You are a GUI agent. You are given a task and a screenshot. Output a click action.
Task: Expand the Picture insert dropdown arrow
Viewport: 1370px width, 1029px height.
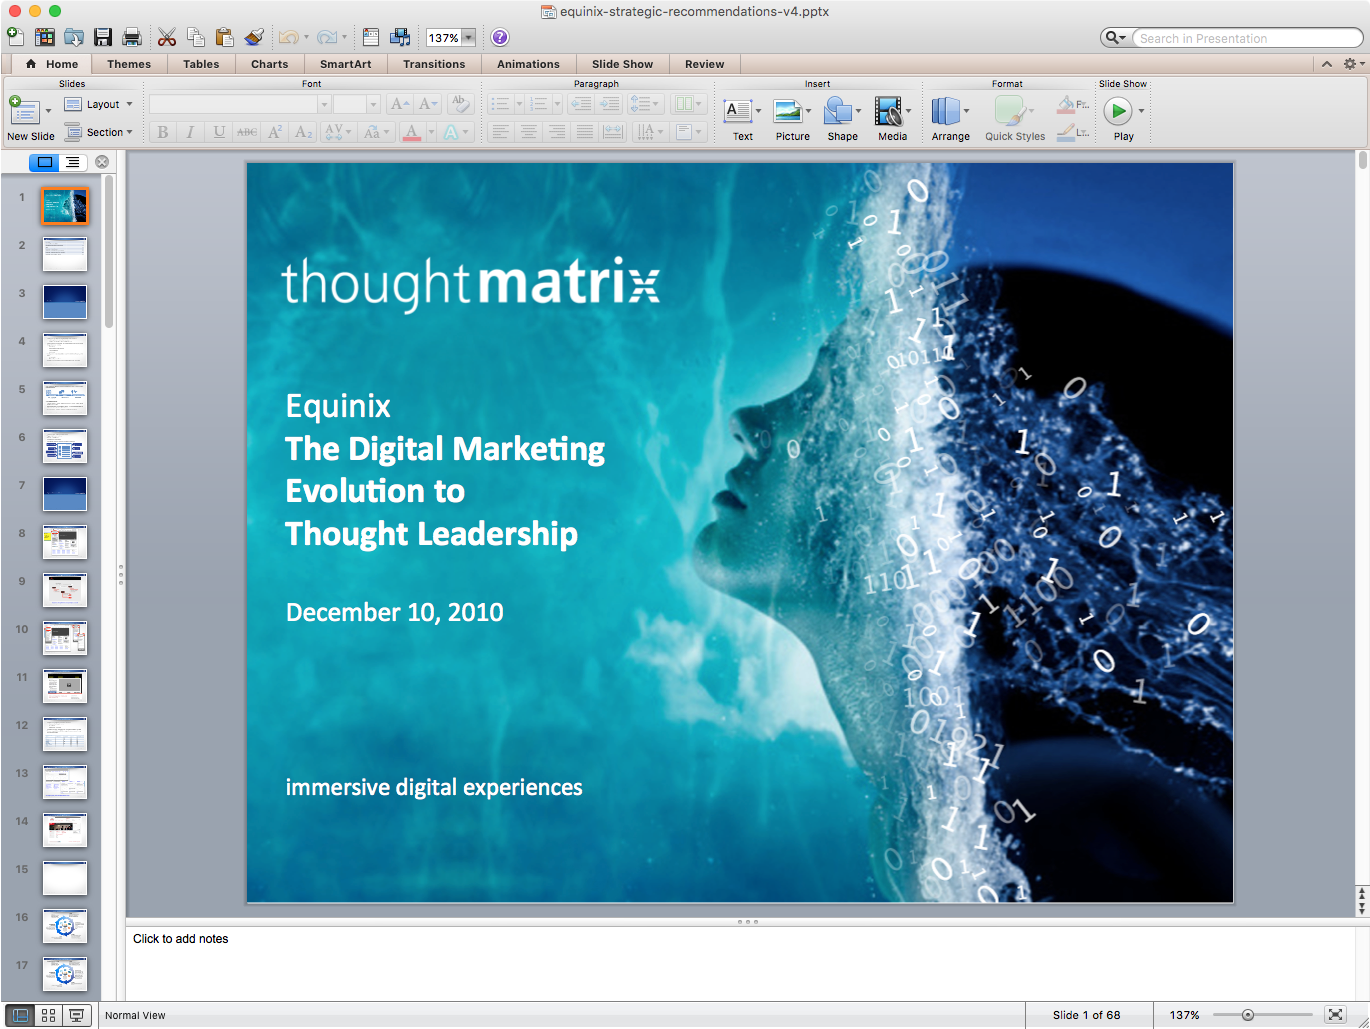point(808,111)
